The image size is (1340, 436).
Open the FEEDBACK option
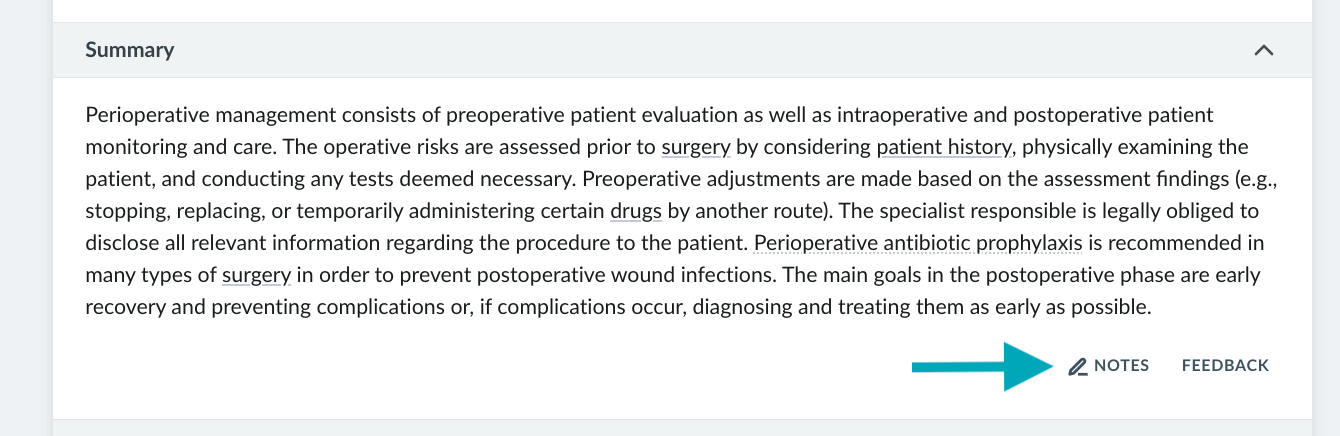(1225, 366)
